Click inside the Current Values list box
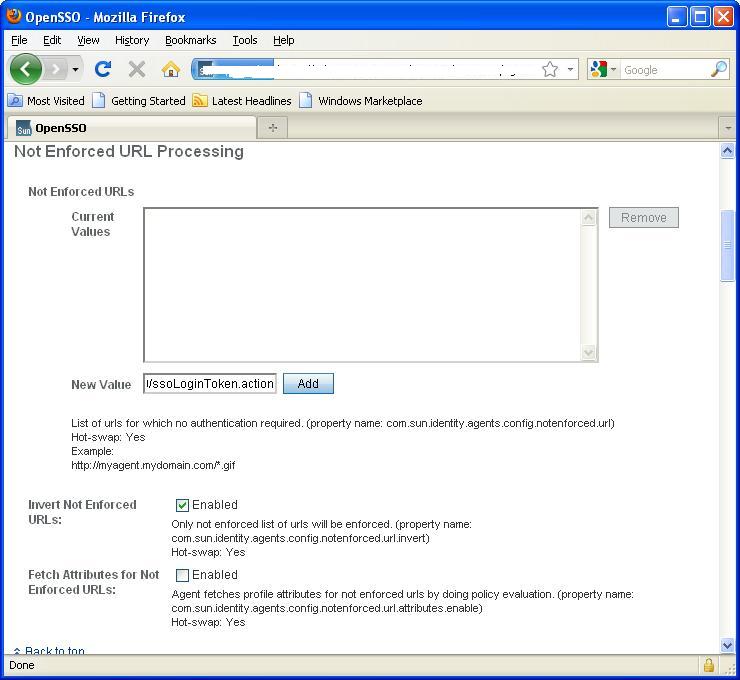 pyautogui.click(x=362, y=285)
